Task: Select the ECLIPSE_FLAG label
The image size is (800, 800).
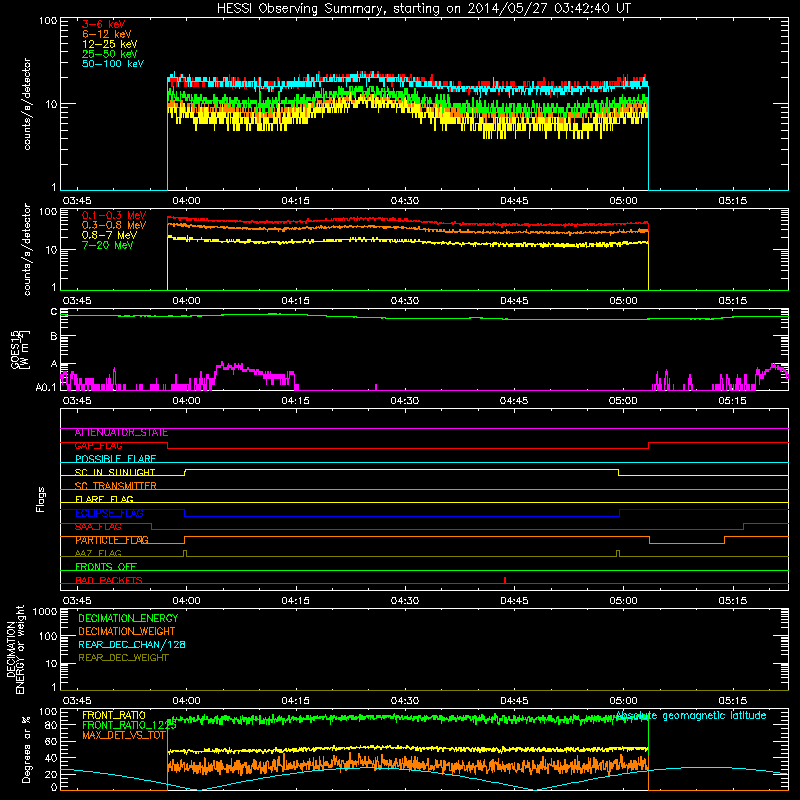Action: (x=109, y=513)
